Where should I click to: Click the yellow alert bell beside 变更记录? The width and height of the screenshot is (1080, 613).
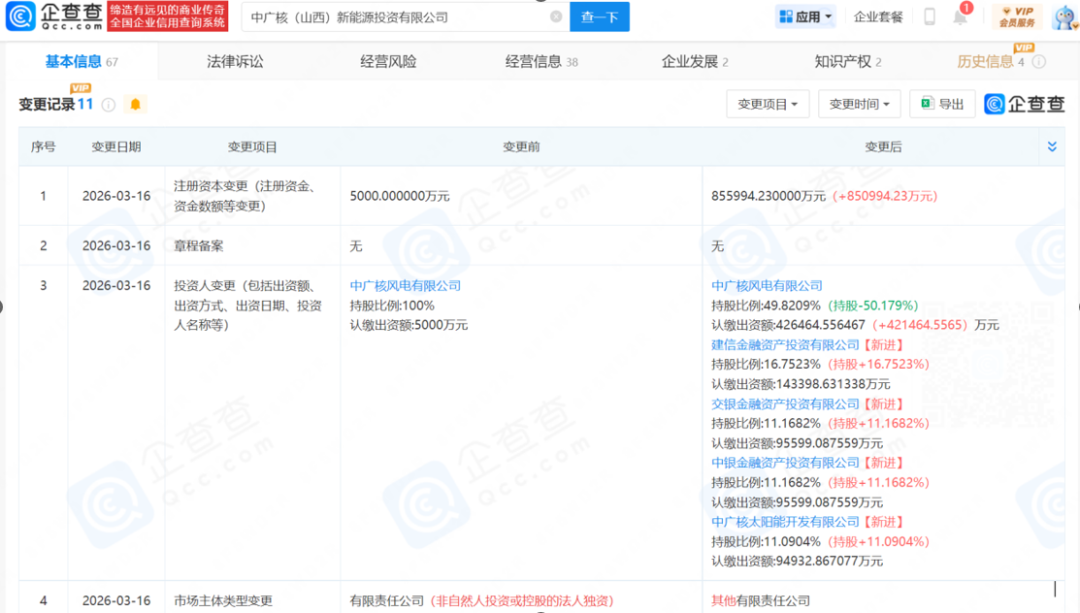click(135, 104)
